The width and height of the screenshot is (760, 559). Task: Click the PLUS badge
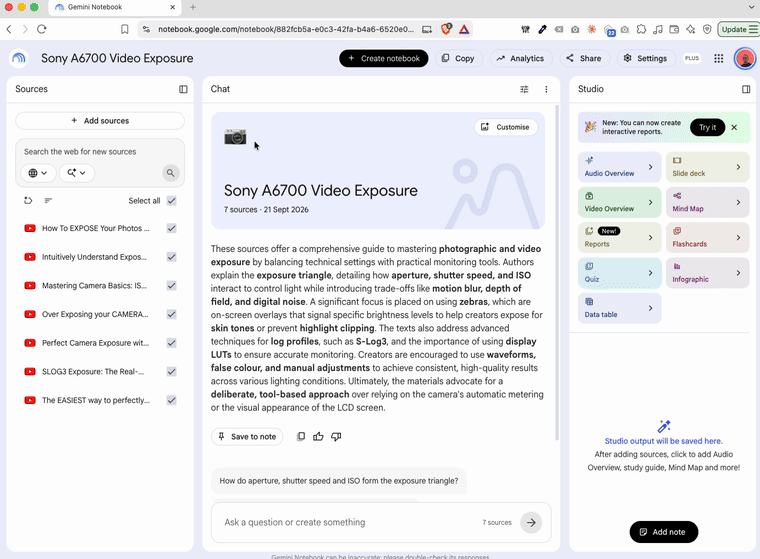tap(692, 59)
